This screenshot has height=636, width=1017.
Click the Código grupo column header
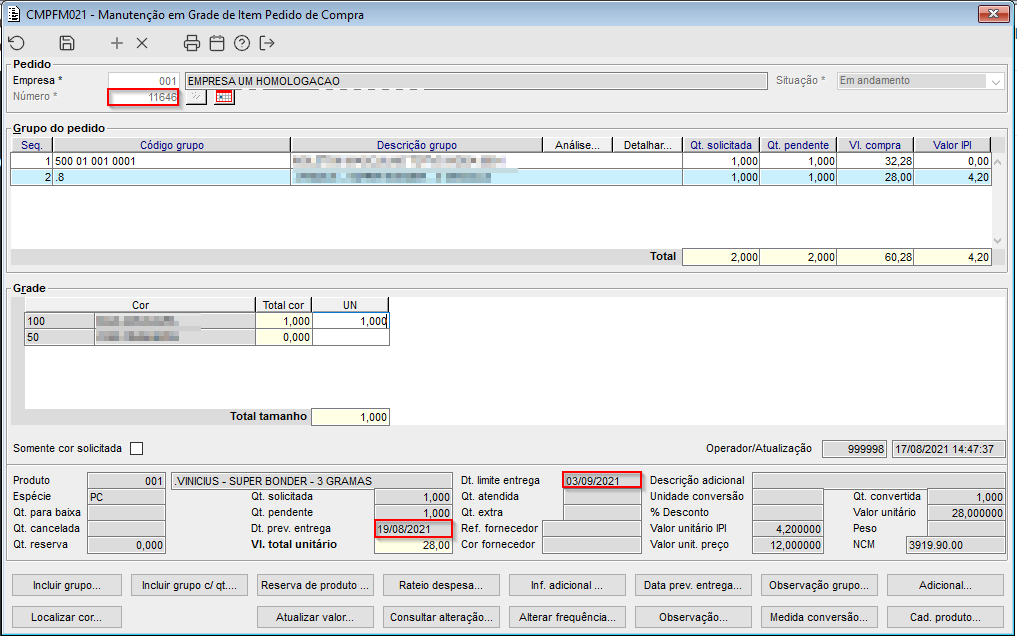[x=172, y=145]
